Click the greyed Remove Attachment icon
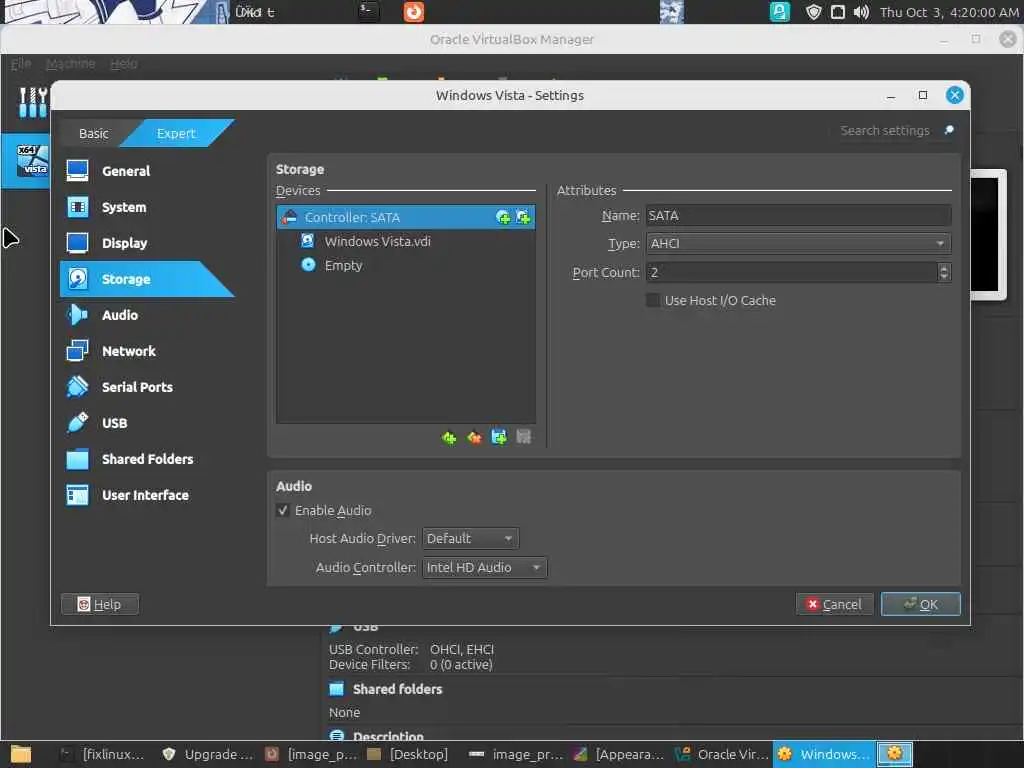The width and height of the screenshot is (1024, 768). pyautogui.click(x=524, y=437)
